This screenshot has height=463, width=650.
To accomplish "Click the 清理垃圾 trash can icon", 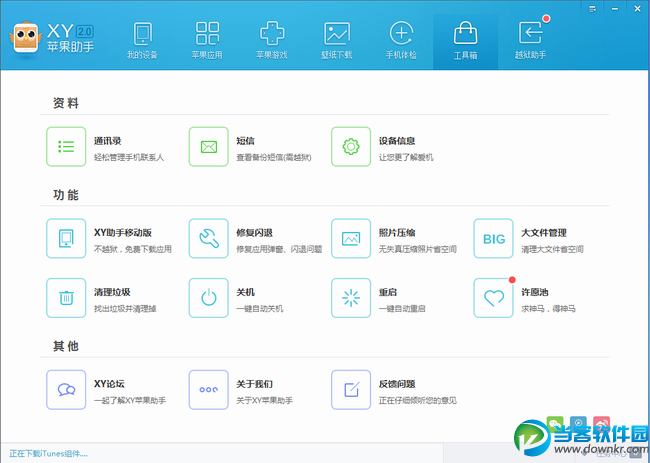I will click(66, 298).
